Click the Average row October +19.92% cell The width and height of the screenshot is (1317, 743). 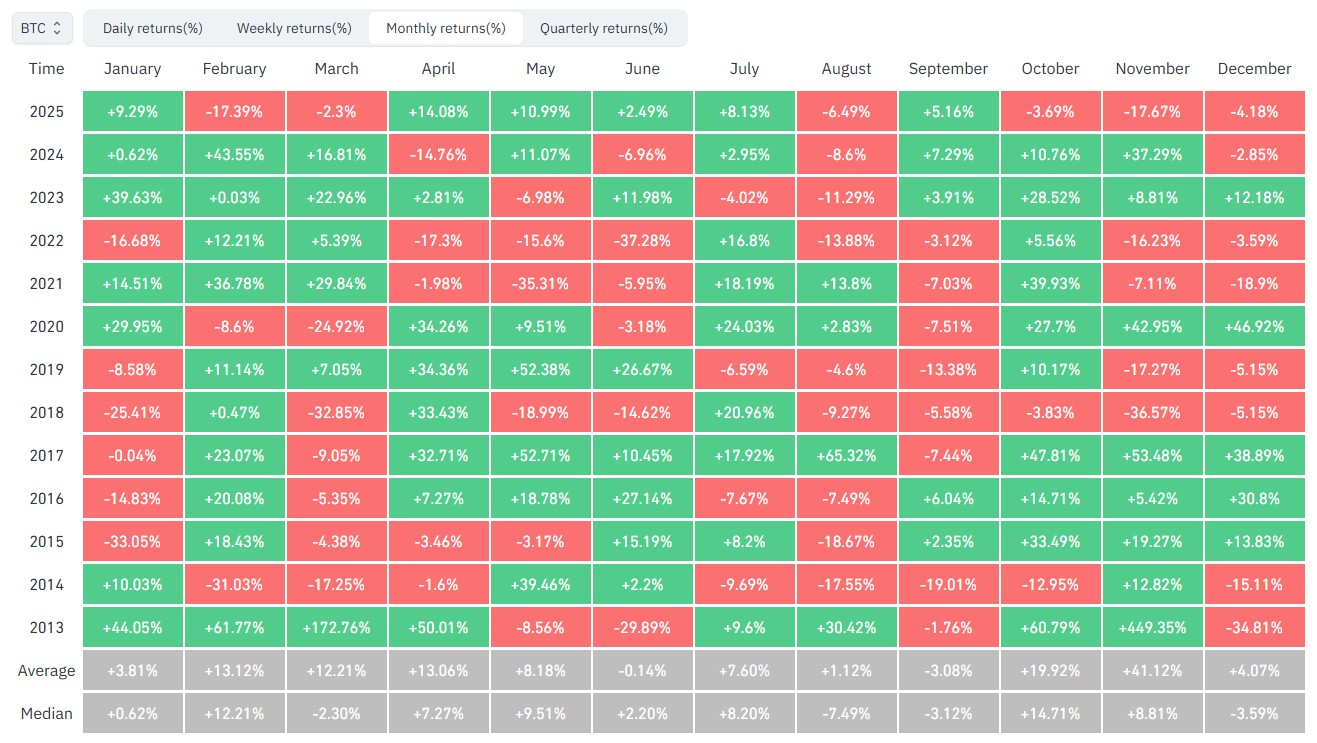(1050, 671)
